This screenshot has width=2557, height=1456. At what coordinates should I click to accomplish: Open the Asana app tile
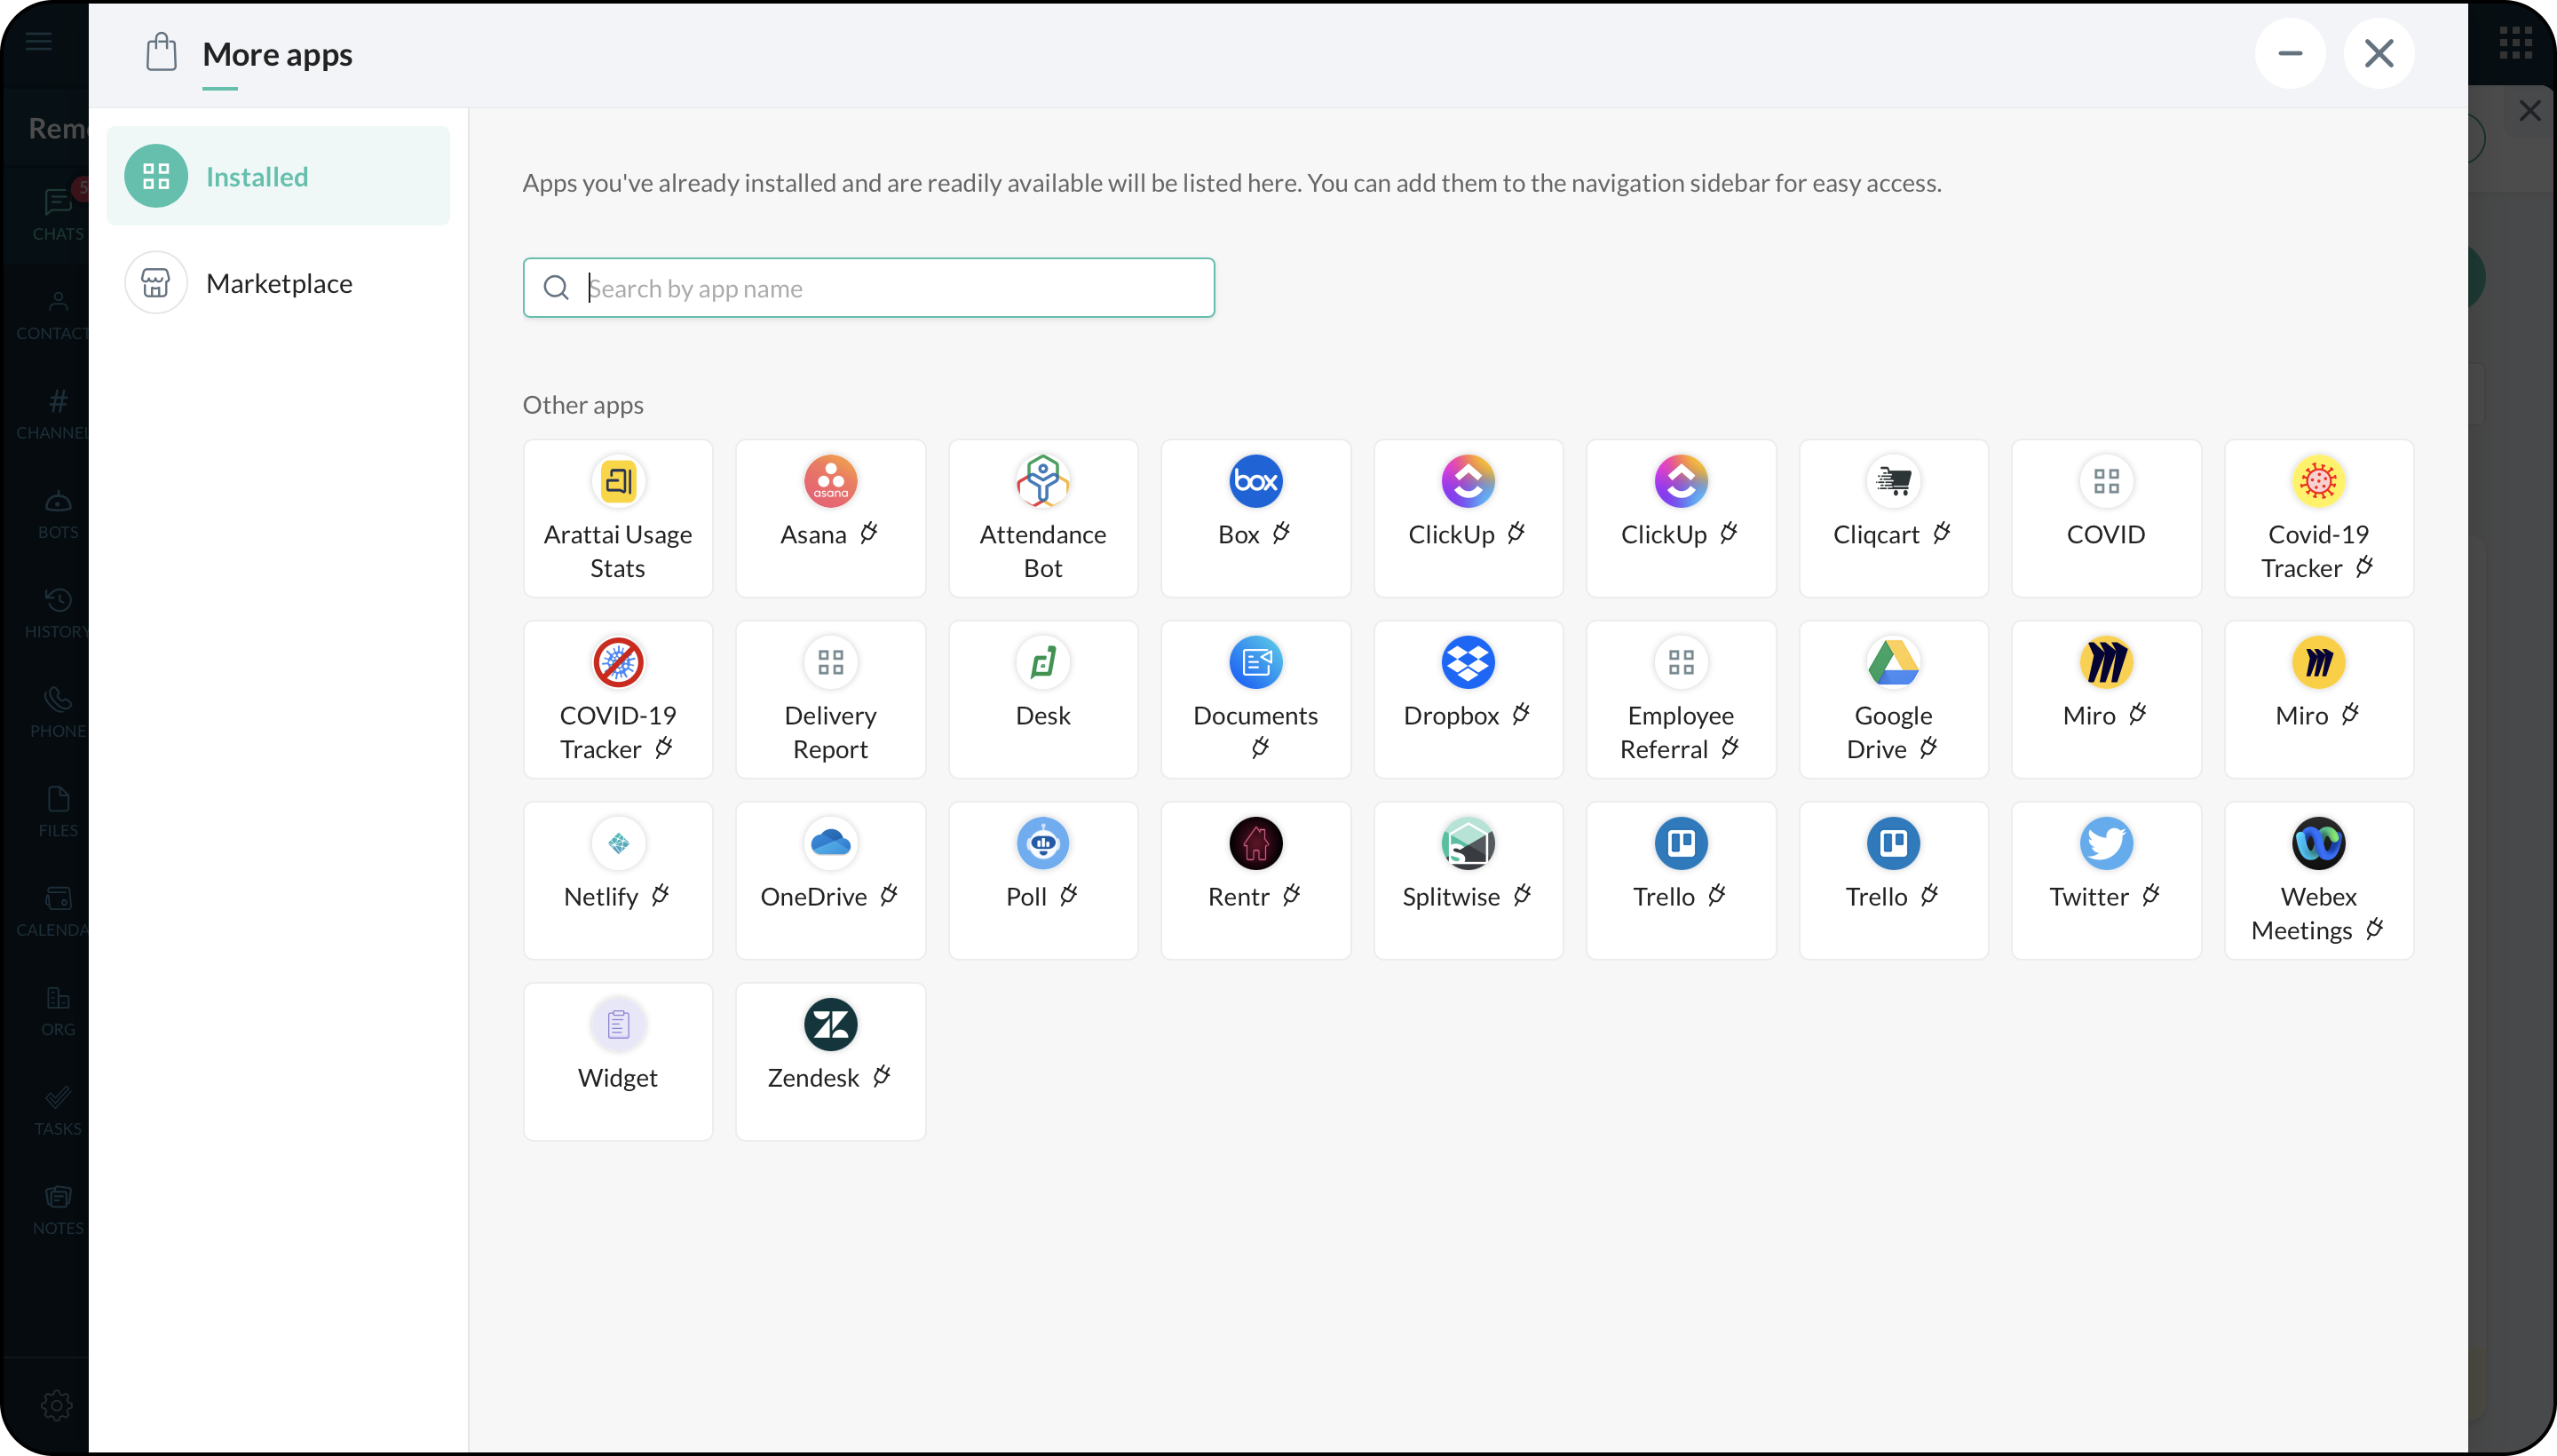[x=830, y=517]
